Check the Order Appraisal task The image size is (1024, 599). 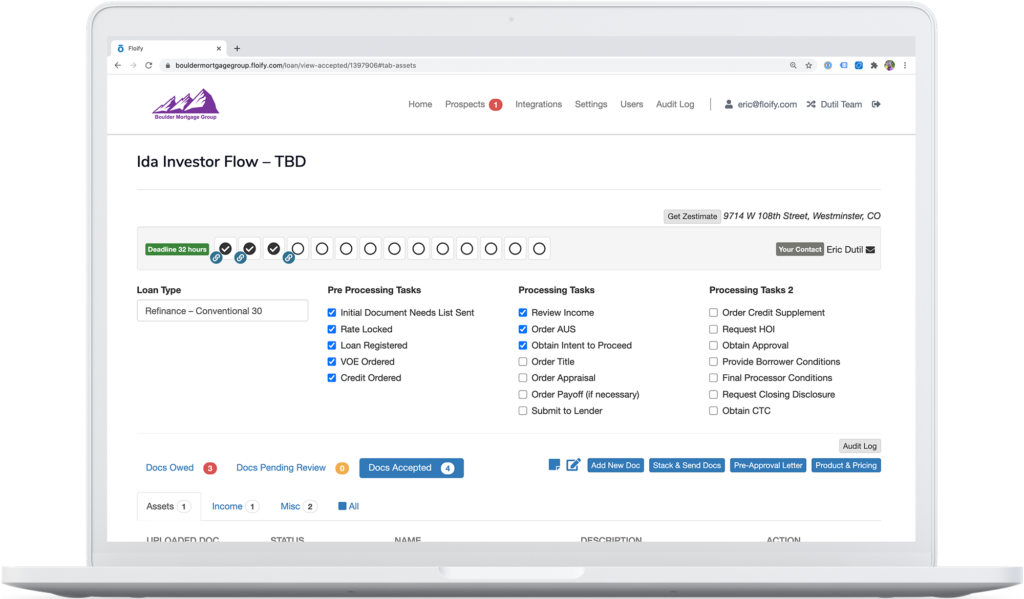(x=522, y=378)
